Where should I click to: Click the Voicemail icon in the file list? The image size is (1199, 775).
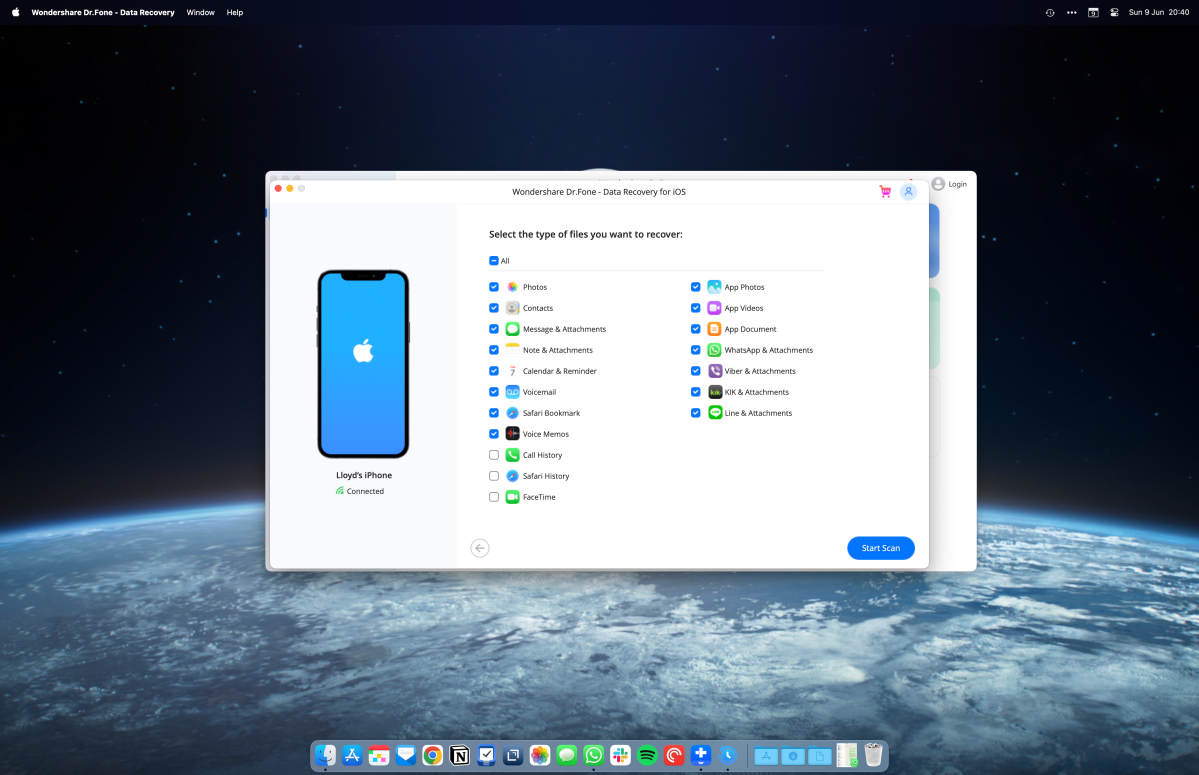pyautogui.click(x=510, y=392)
